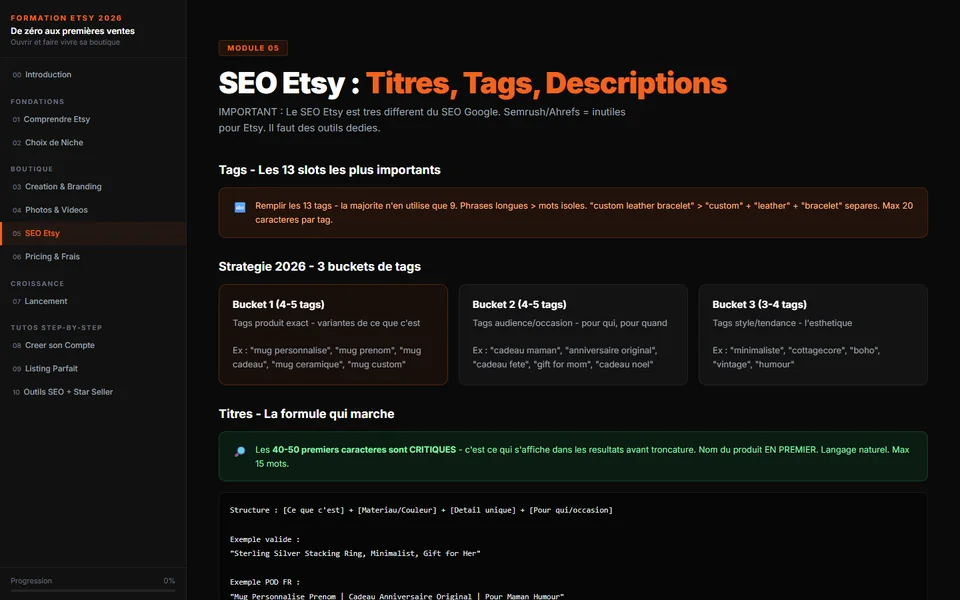Select the Bucket 3 (3-4 tags) card
Viewport: 960px width, 600px height.
813,334
